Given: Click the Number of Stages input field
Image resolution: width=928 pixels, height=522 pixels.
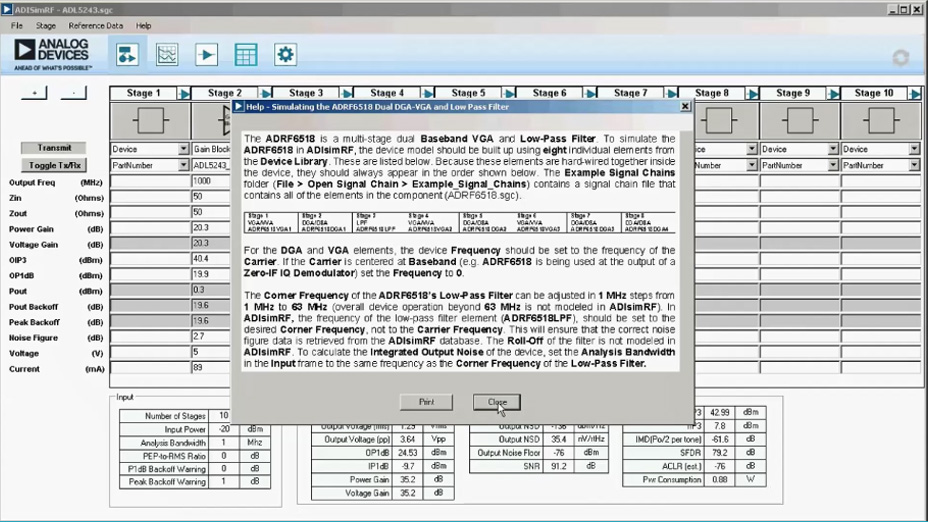Looking at the screenshot, I should pos(224,415).
